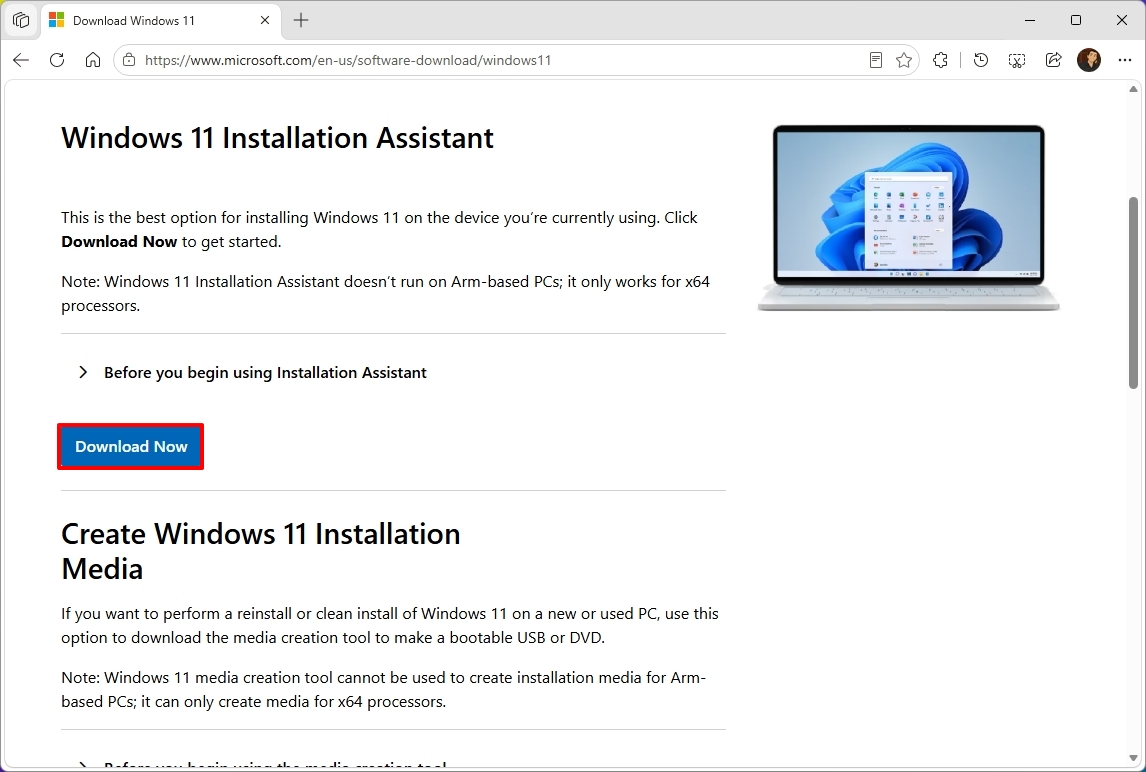Expand Before you begin using Installation Assistant
This screenshot has height=772, width=1146.
click(x=252, y=373)
